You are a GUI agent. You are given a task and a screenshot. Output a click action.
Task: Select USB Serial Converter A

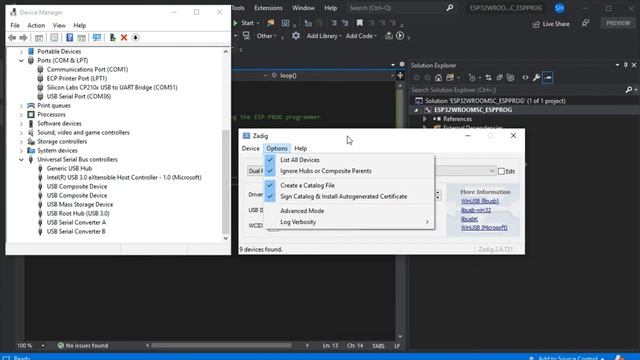point(76,222)
